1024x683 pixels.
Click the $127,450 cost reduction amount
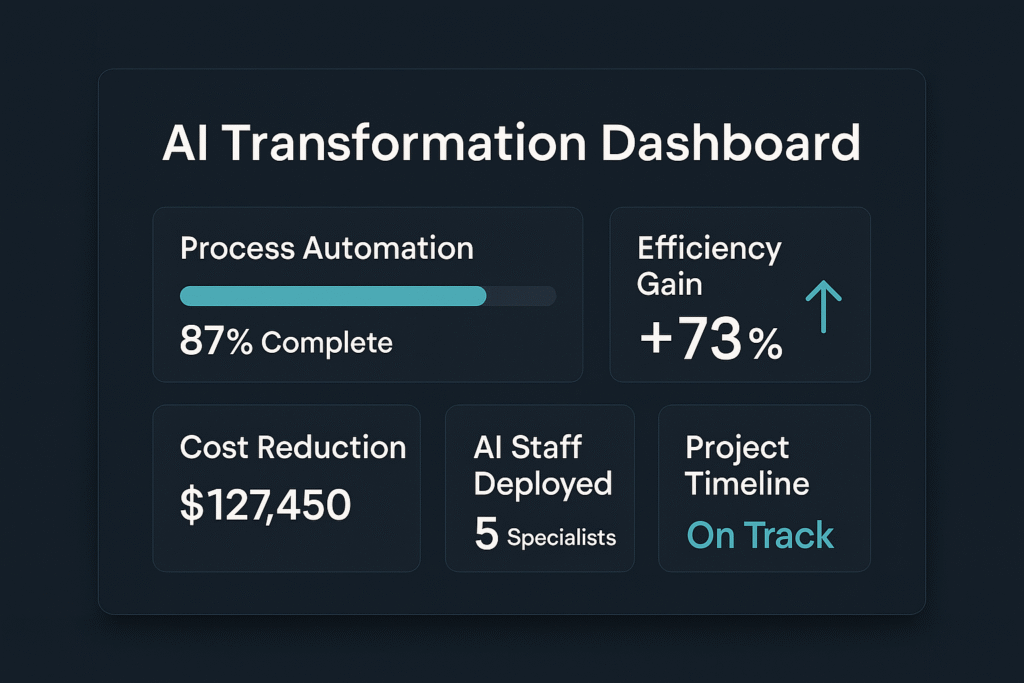(265, 505)
